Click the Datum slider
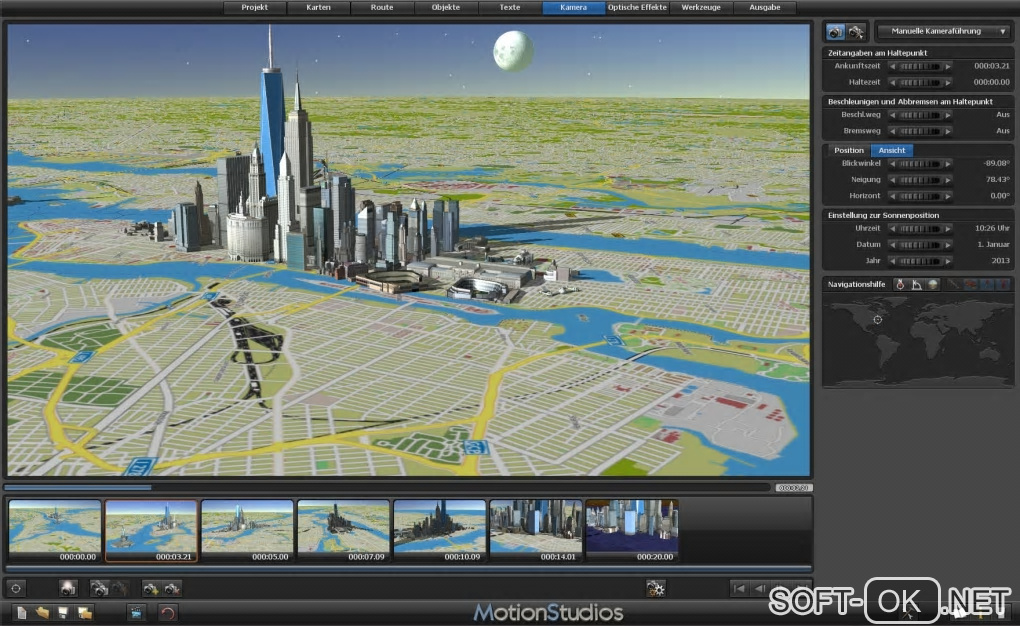1020x626 pixels. point(920,245)
